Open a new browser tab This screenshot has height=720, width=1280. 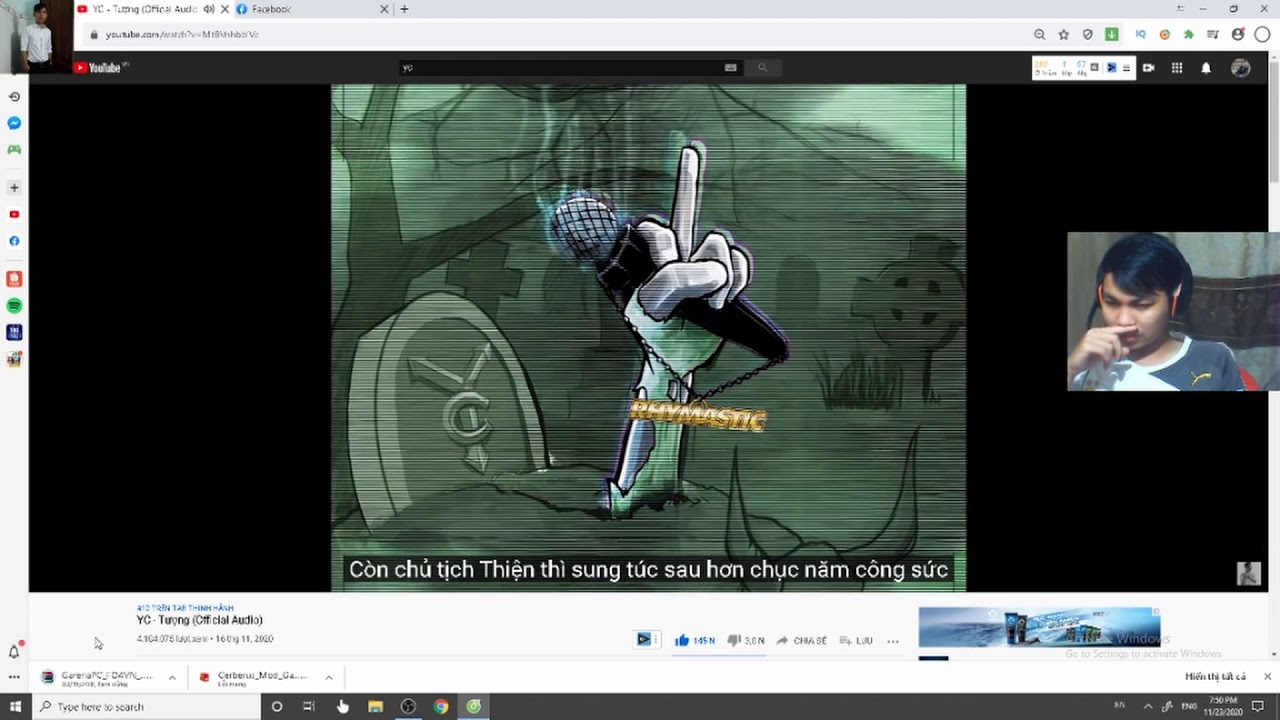[404, 9]
